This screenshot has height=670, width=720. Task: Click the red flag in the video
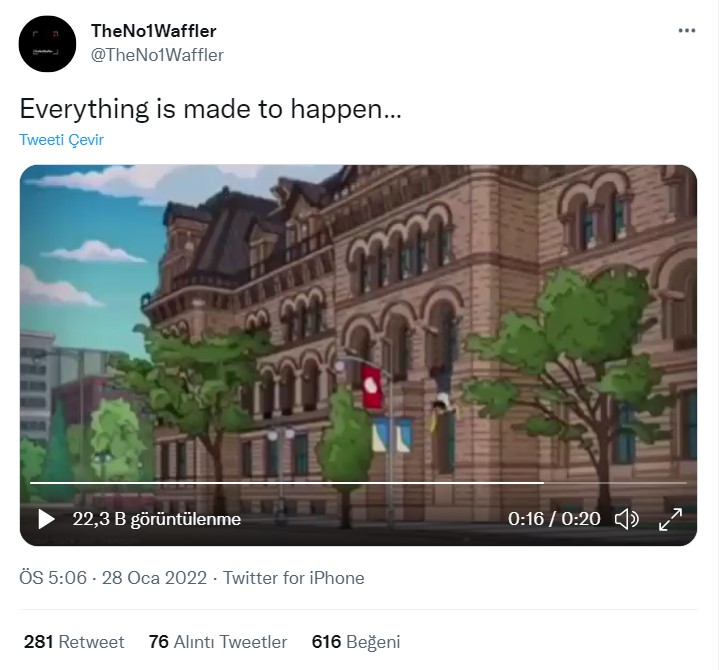click(371, 387)
